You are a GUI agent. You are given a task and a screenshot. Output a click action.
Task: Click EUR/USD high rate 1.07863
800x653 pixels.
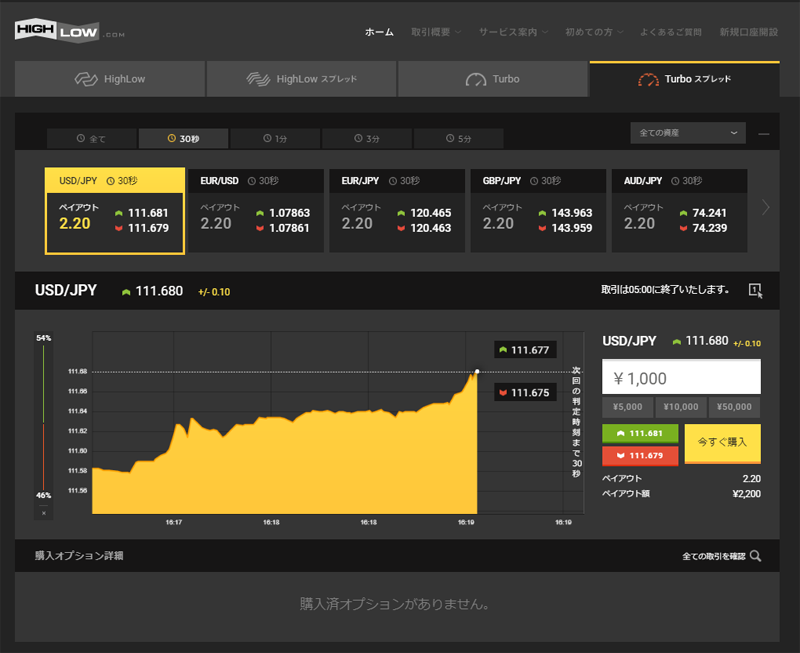point(289,213)
